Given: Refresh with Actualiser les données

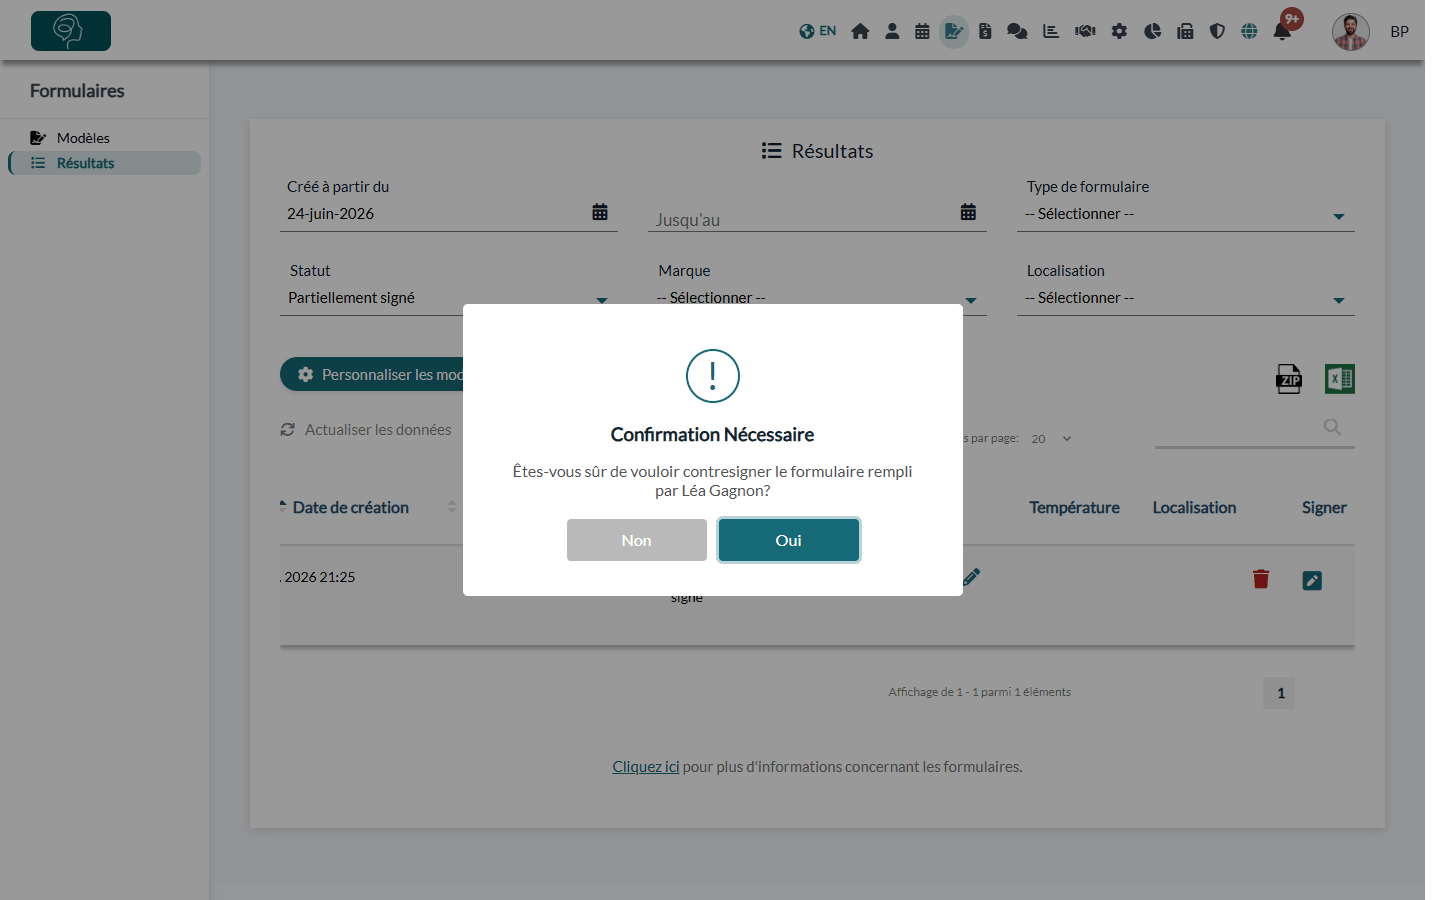Looking at the screenshot, I should click(x=366, y=430).
